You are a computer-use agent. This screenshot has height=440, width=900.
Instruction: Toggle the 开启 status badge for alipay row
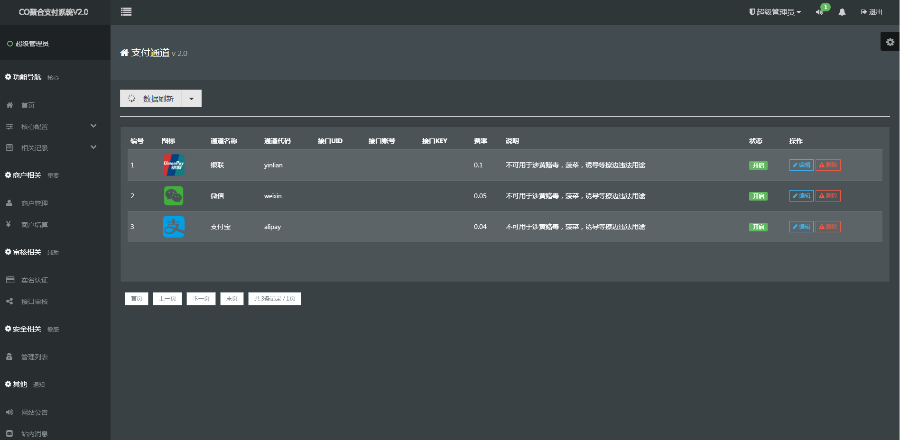[758, 227]
